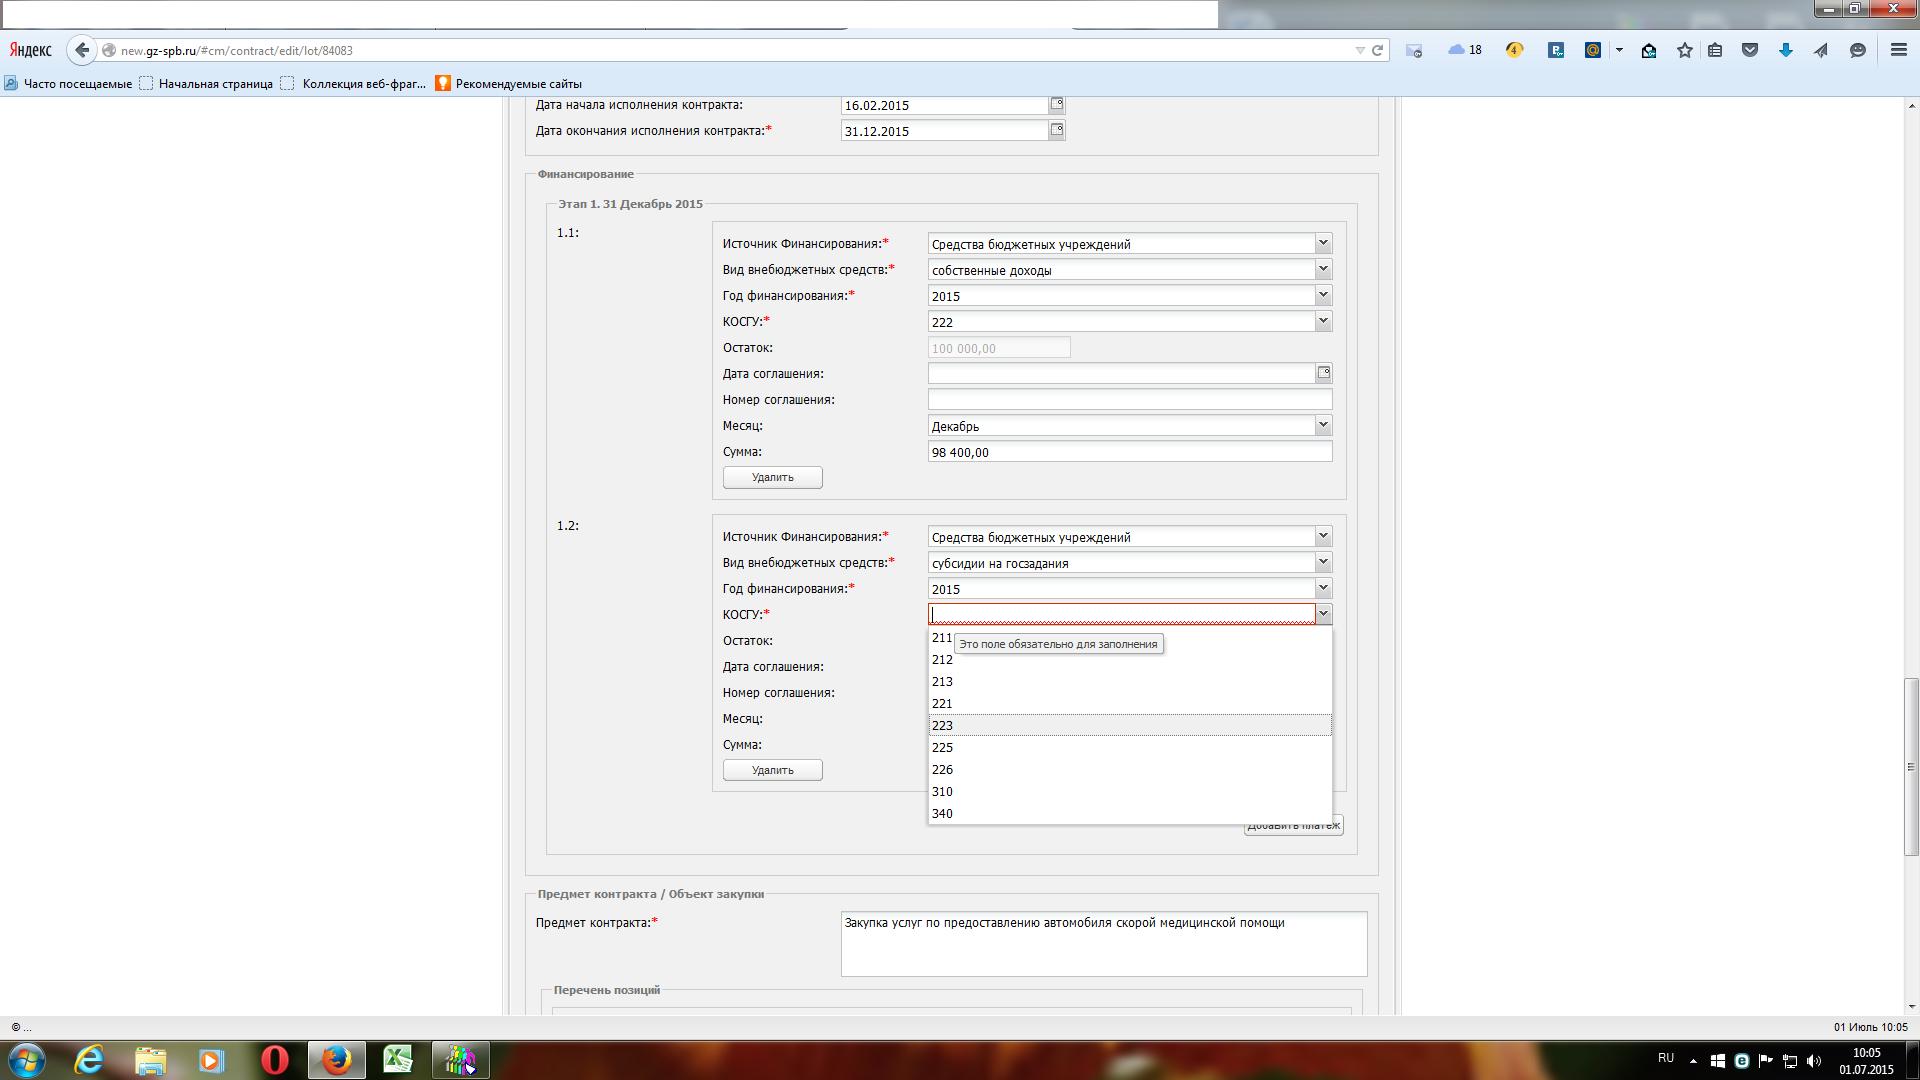
Task: Click weather widget showing 18
Action: [x=1465, y=50]
